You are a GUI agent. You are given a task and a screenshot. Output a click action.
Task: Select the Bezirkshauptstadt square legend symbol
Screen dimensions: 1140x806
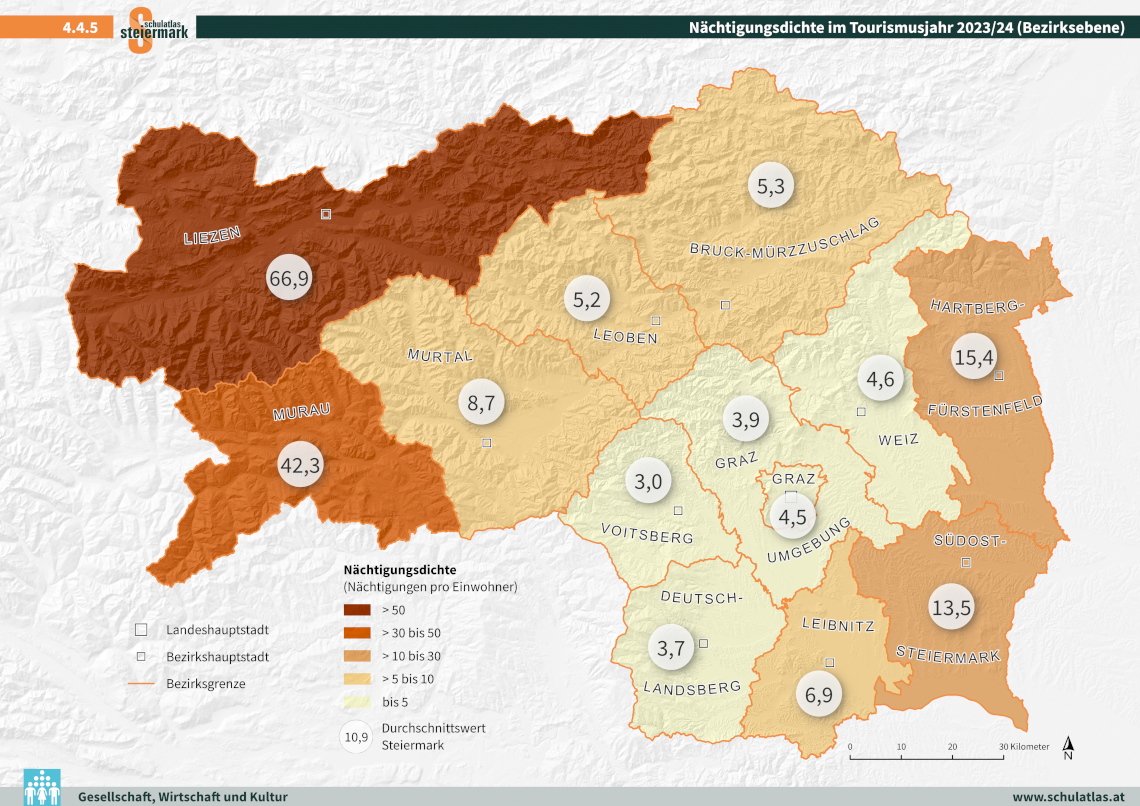(x=141, y=657)
